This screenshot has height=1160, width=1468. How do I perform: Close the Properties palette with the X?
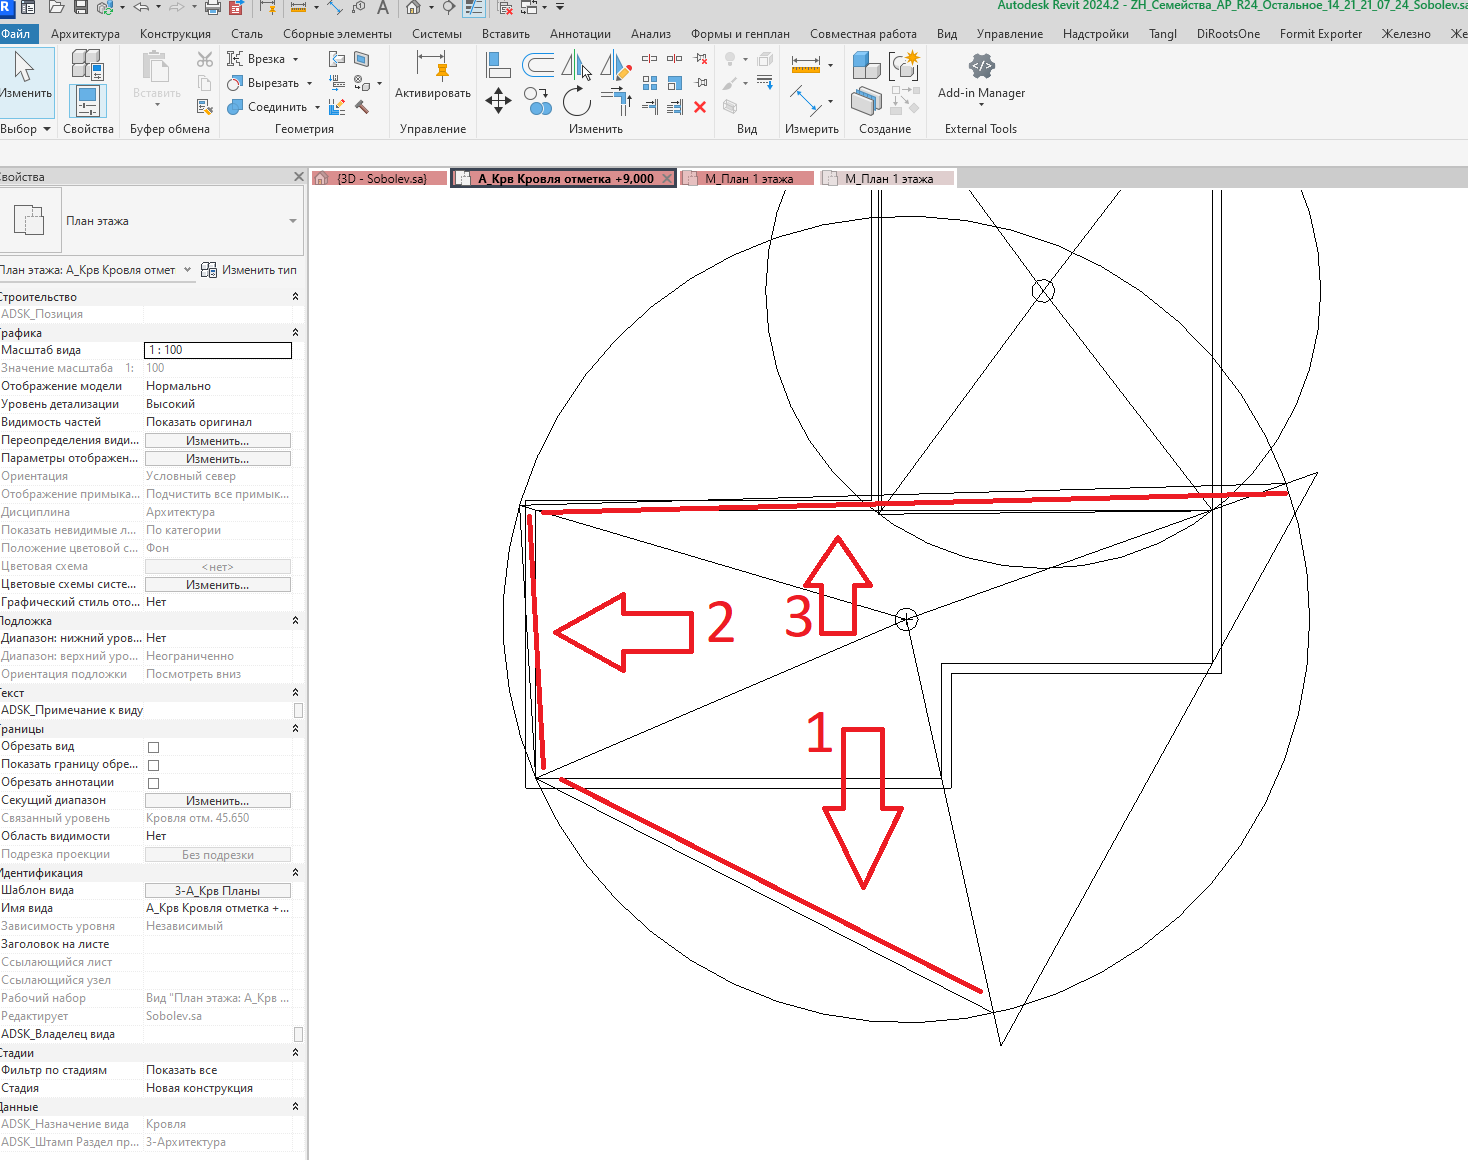click(x=298, y=177)
